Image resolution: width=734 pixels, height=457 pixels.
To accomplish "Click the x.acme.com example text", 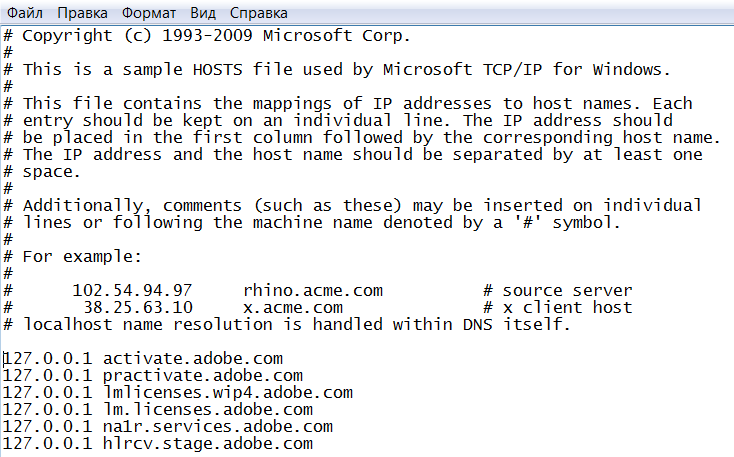I will click(293, 308).
